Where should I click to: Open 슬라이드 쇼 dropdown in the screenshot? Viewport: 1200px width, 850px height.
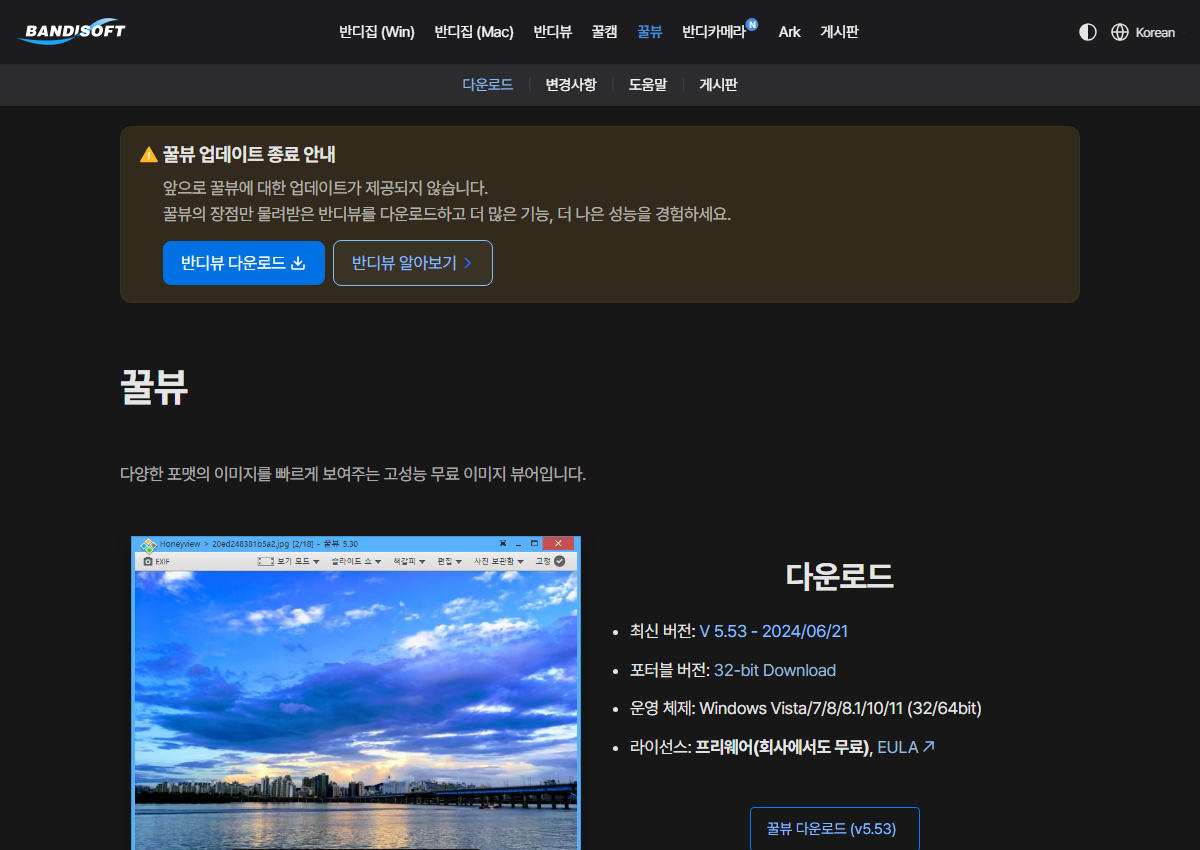[x=356, y=561]
